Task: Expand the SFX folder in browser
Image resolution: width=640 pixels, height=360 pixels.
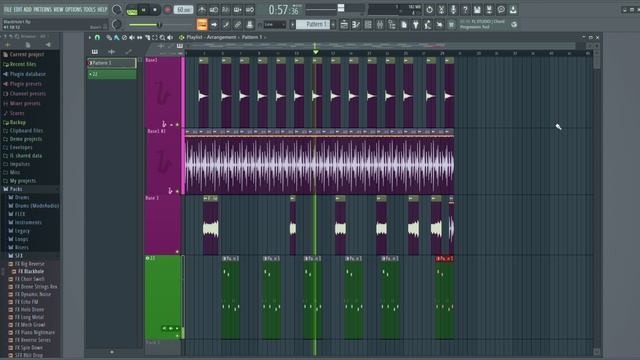Action: coord(18,256)
